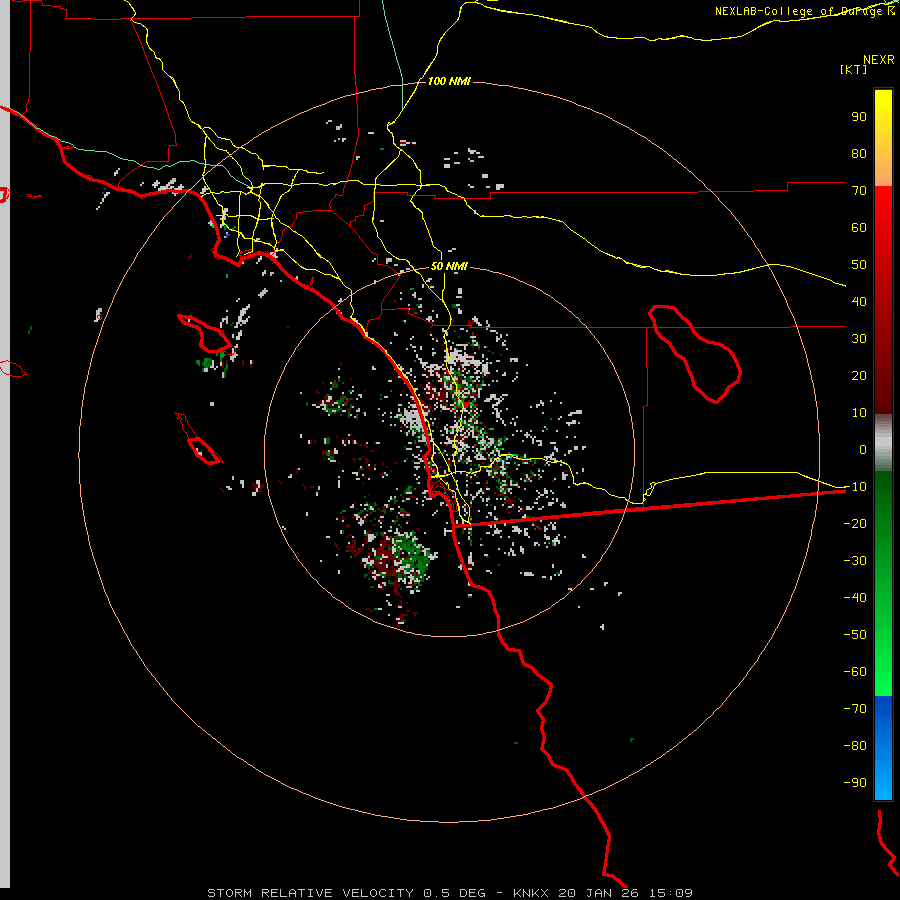Click the -20 knots scale value
This screenshot has height=900, width=900.
[855, 524]
